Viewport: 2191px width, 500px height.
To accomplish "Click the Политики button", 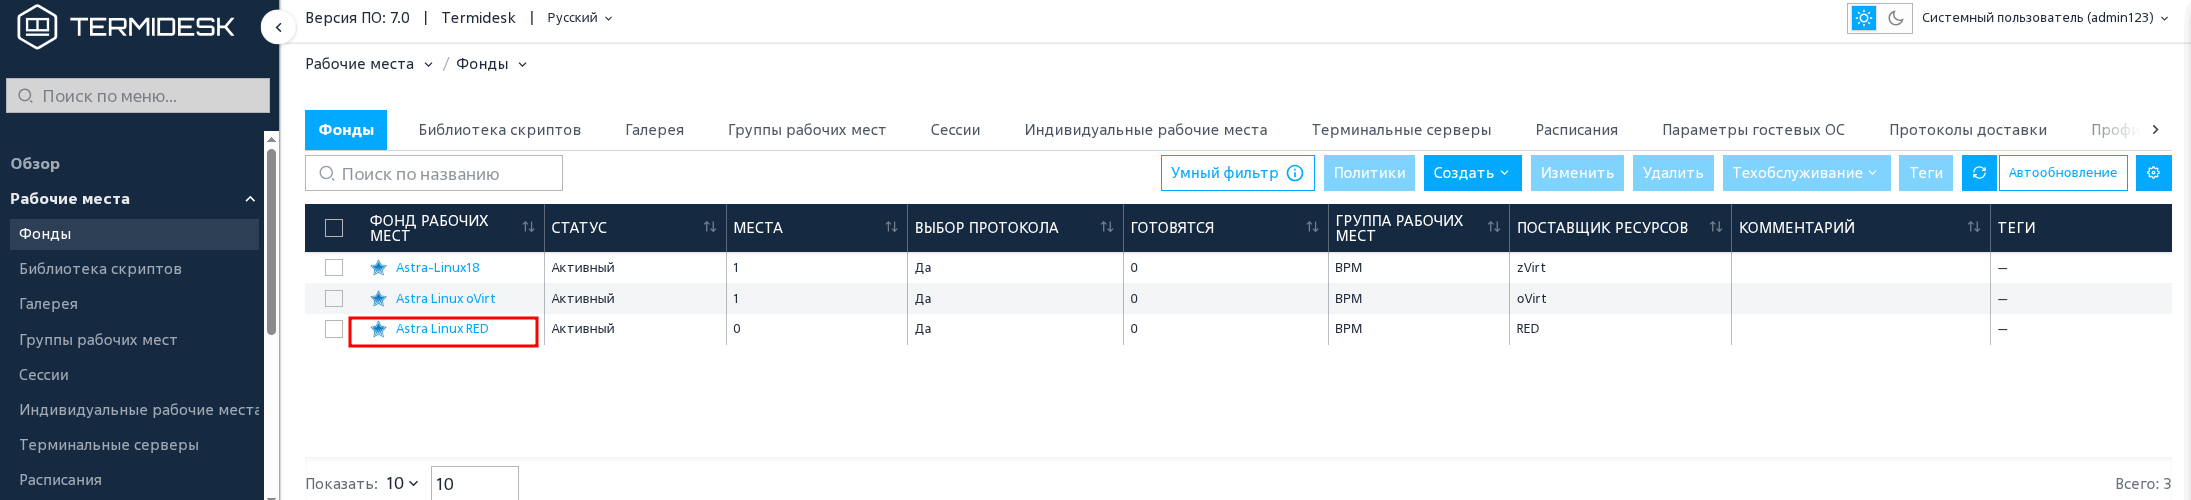I will tap(1369, 173).
